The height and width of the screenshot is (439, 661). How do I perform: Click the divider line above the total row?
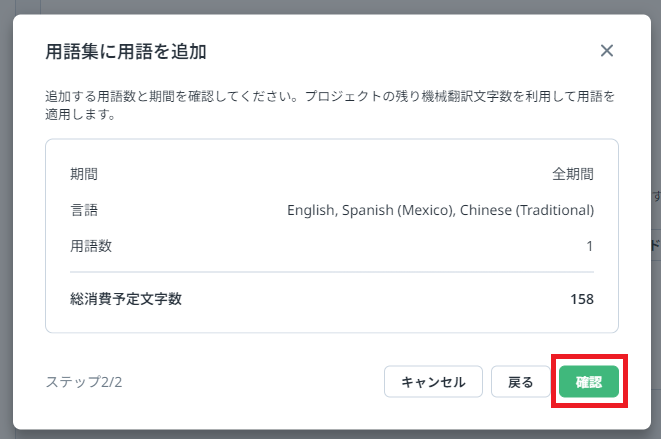[x=332, y=270]
